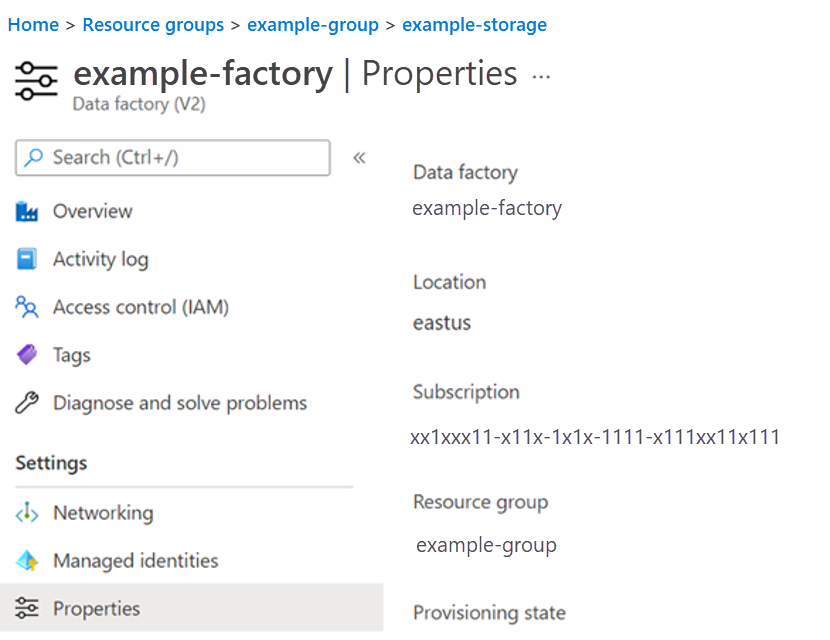Viewport: 830px width, 640px height.
Task: Select Properties in the Settings menu
Action: coord(192,608)
